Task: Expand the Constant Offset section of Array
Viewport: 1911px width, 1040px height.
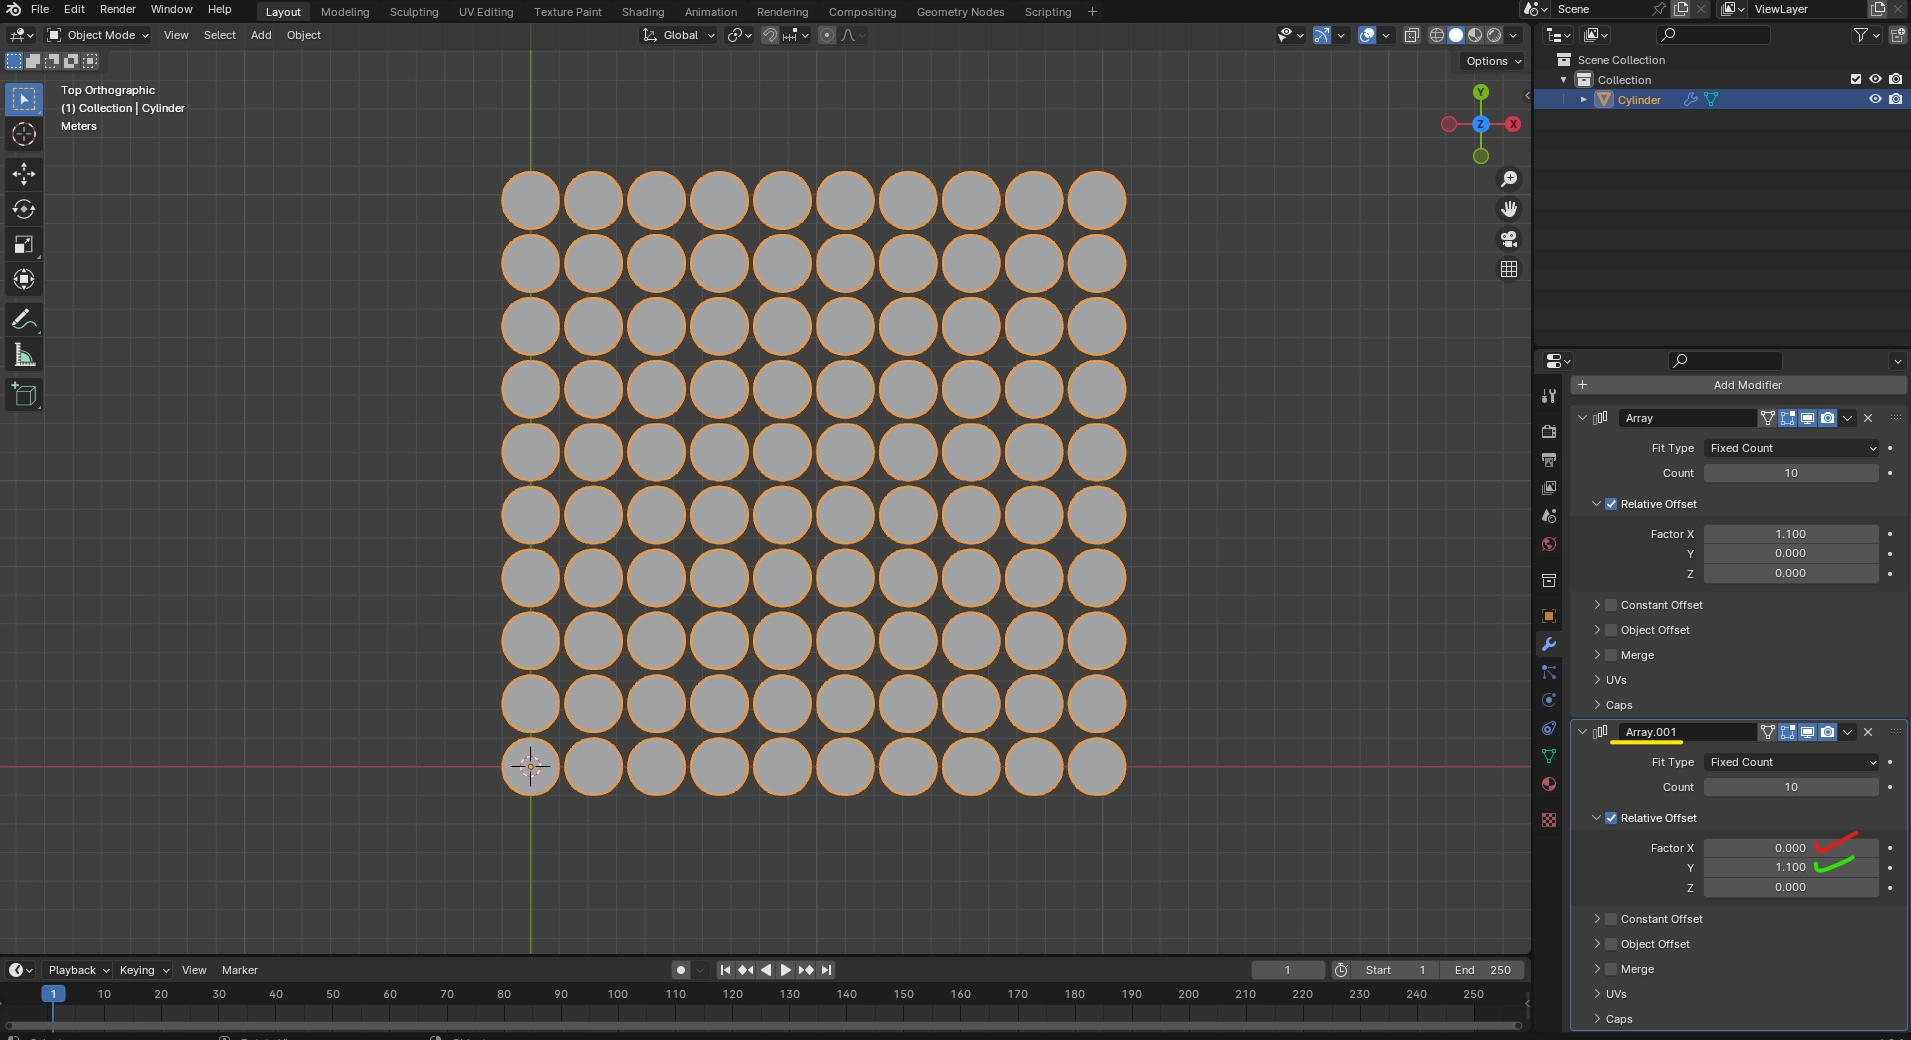Action: point(1597,605)
